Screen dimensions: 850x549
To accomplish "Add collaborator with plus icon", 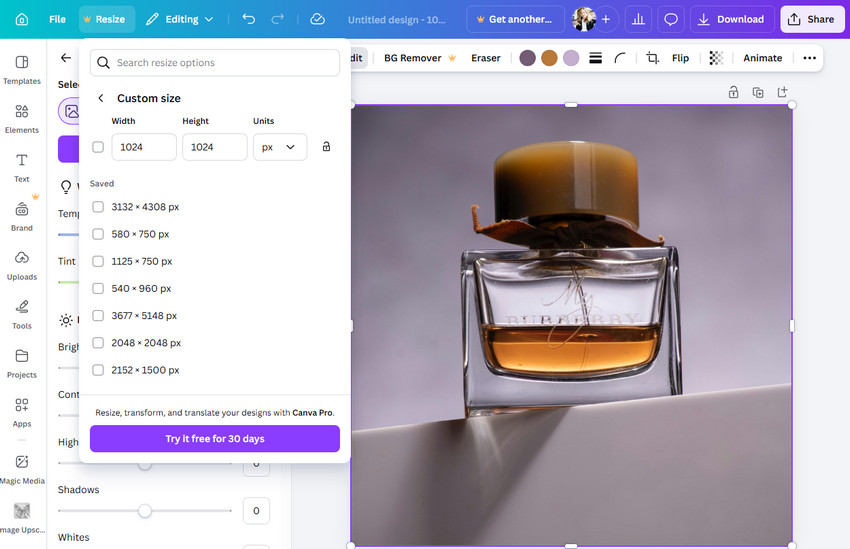I will tap(606, 20).
